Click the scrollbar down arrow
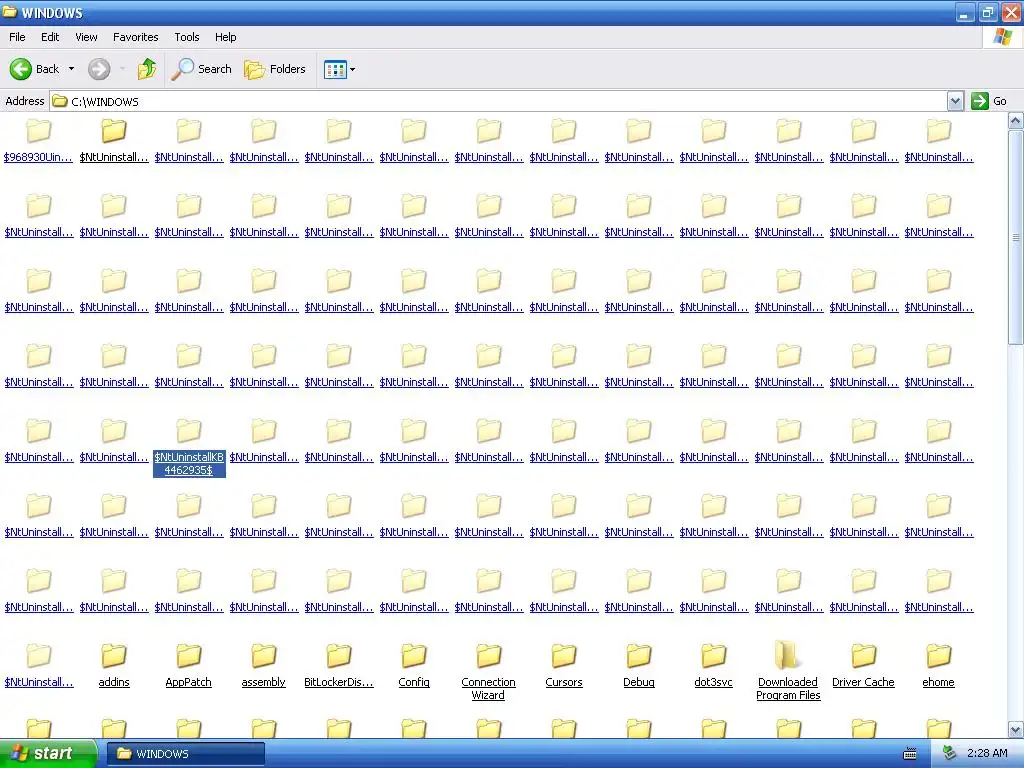The image size is (1024, 768). click(x=1016, y=729)
